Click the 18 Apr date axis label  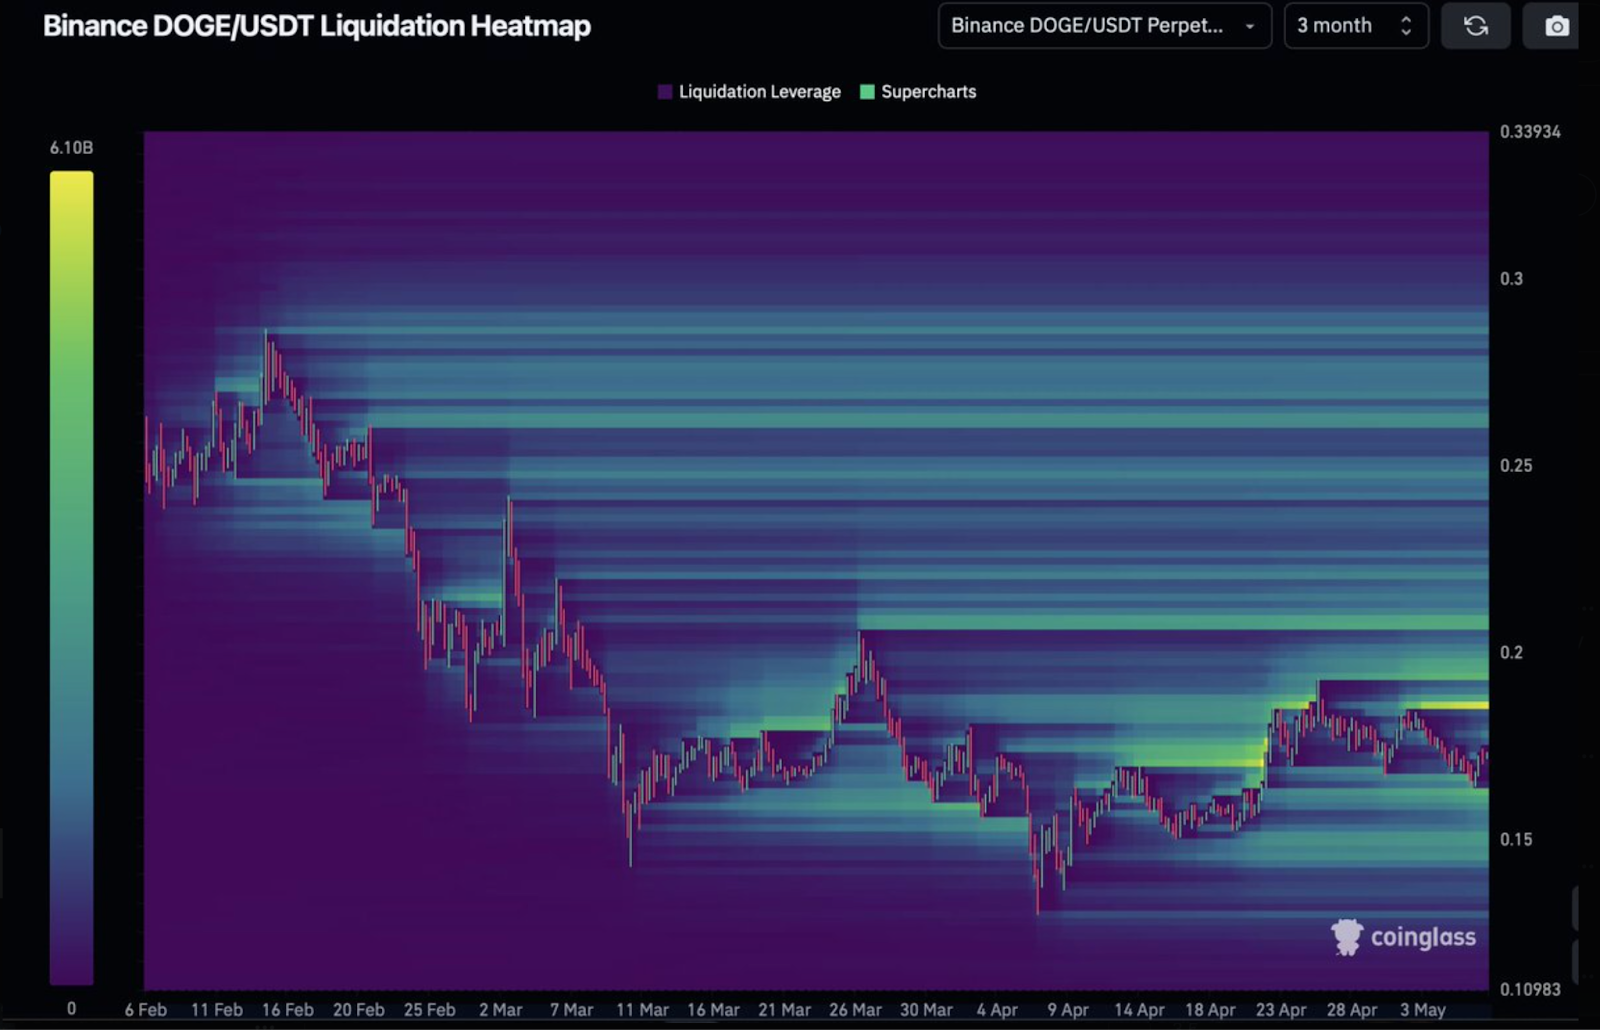click(1211, 1010)
